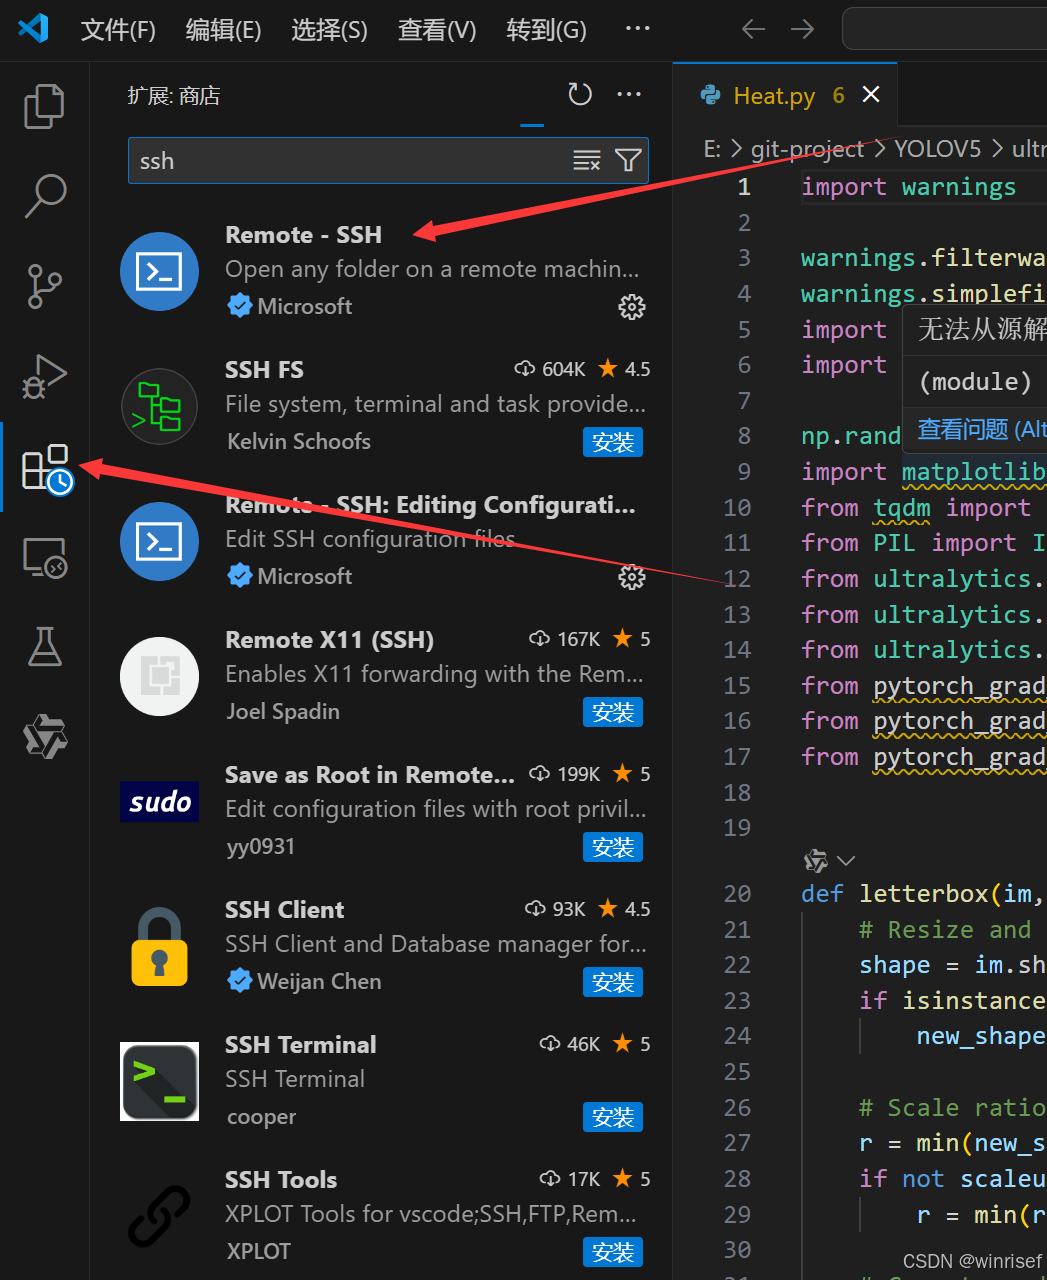Install the SSH FS extension

click(x=613, y=442)
